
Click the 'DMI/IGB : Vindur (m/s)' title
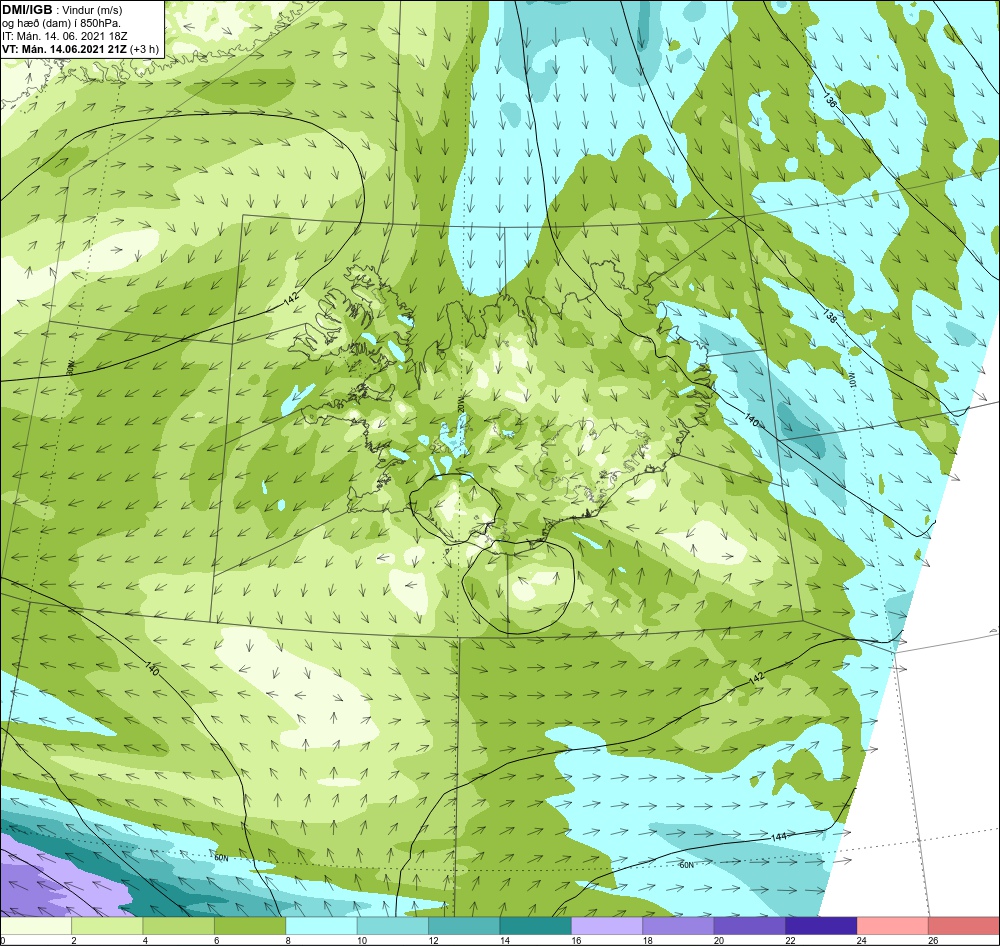(62, 10)
